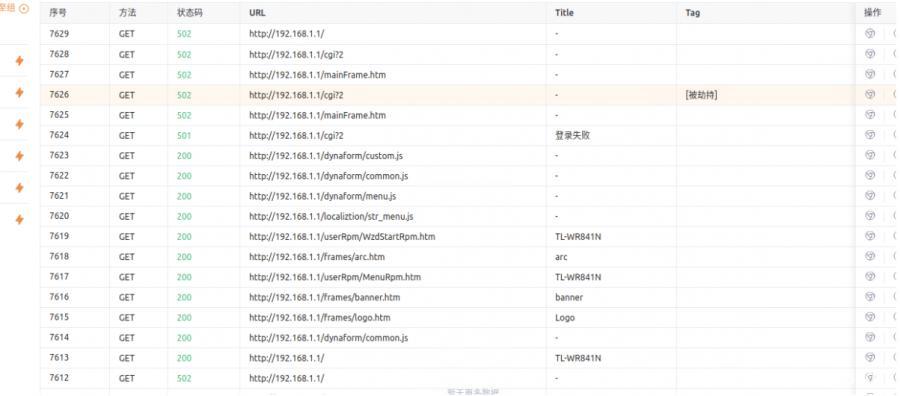Click status code 501 in row 7624
The height and width of the screenshot is (396, 900).
(184, 135)
